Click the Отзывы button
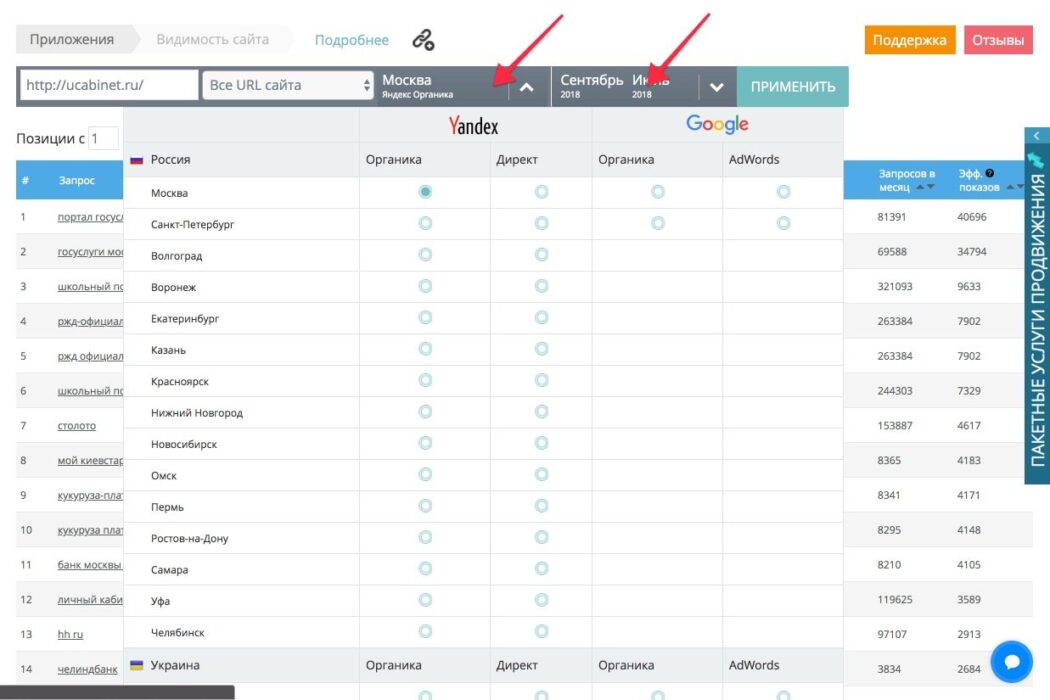The width and height of the screenshot is (1050, 700). pyautogui.click(x=998, y=40)
